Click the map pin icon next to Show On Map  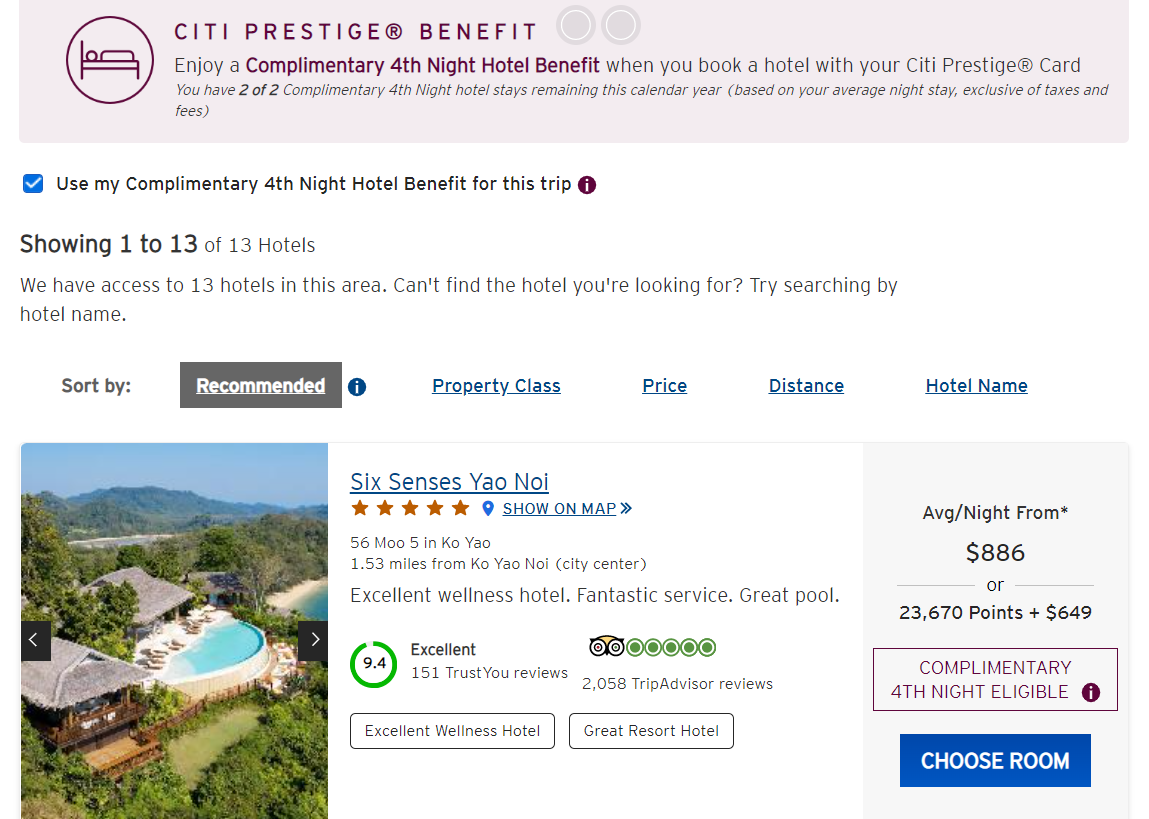coord(487,508)
